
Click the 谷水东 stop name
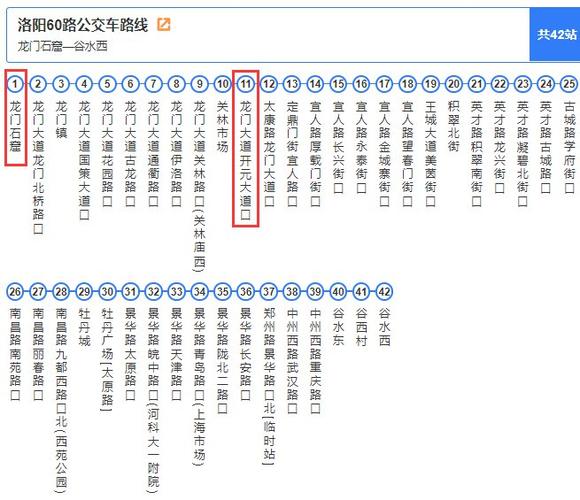[x=338, y=327]
